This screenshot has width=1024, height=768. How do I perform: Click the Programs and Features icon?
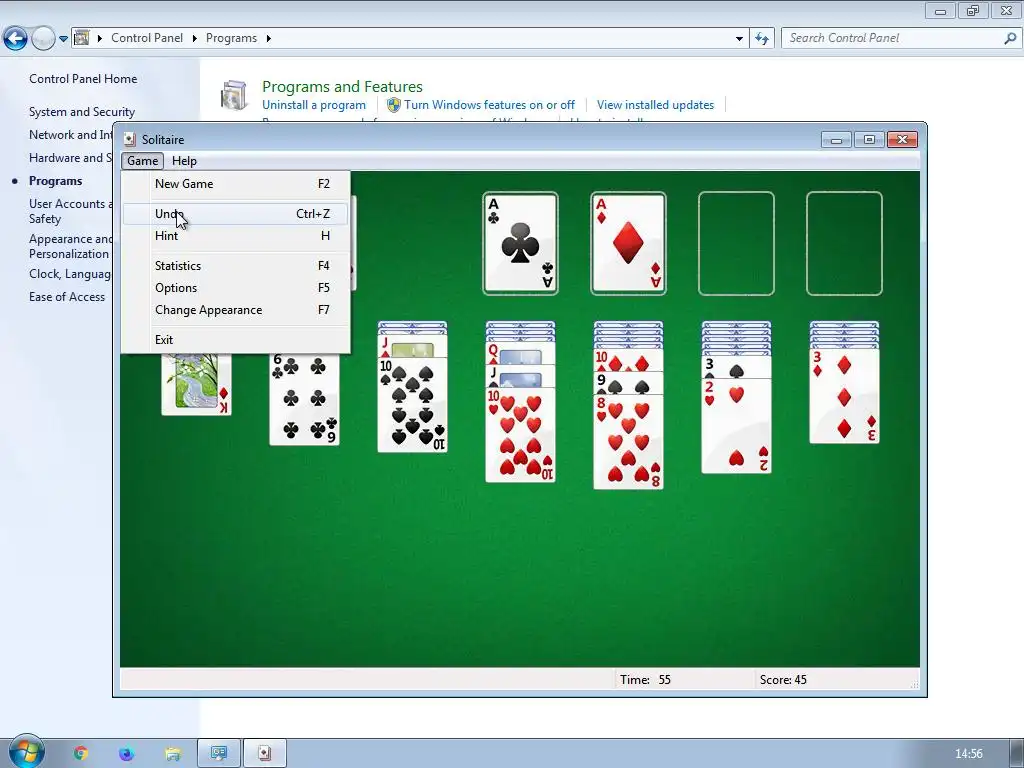tap(234, 95)
